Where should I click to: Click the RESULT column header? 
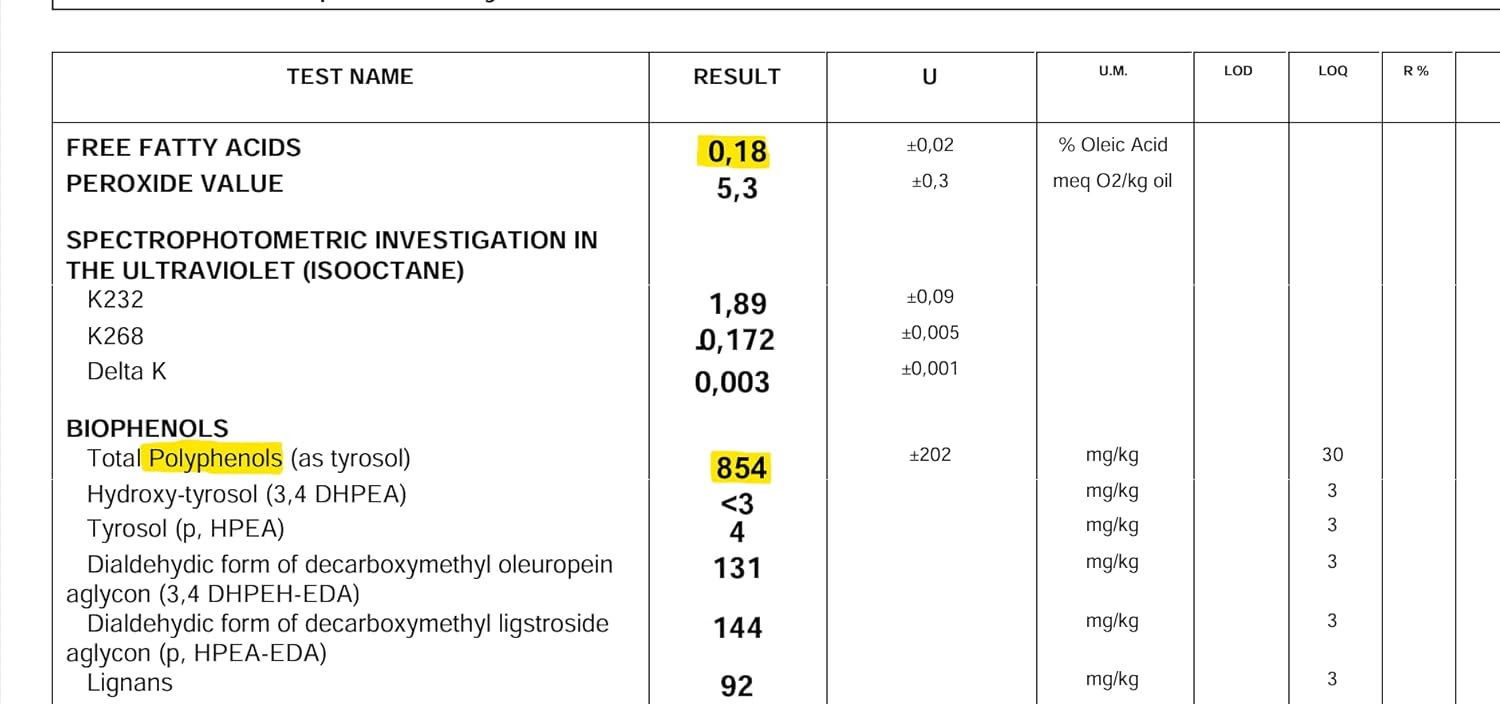pyautogui.click(x=737, y=77)
